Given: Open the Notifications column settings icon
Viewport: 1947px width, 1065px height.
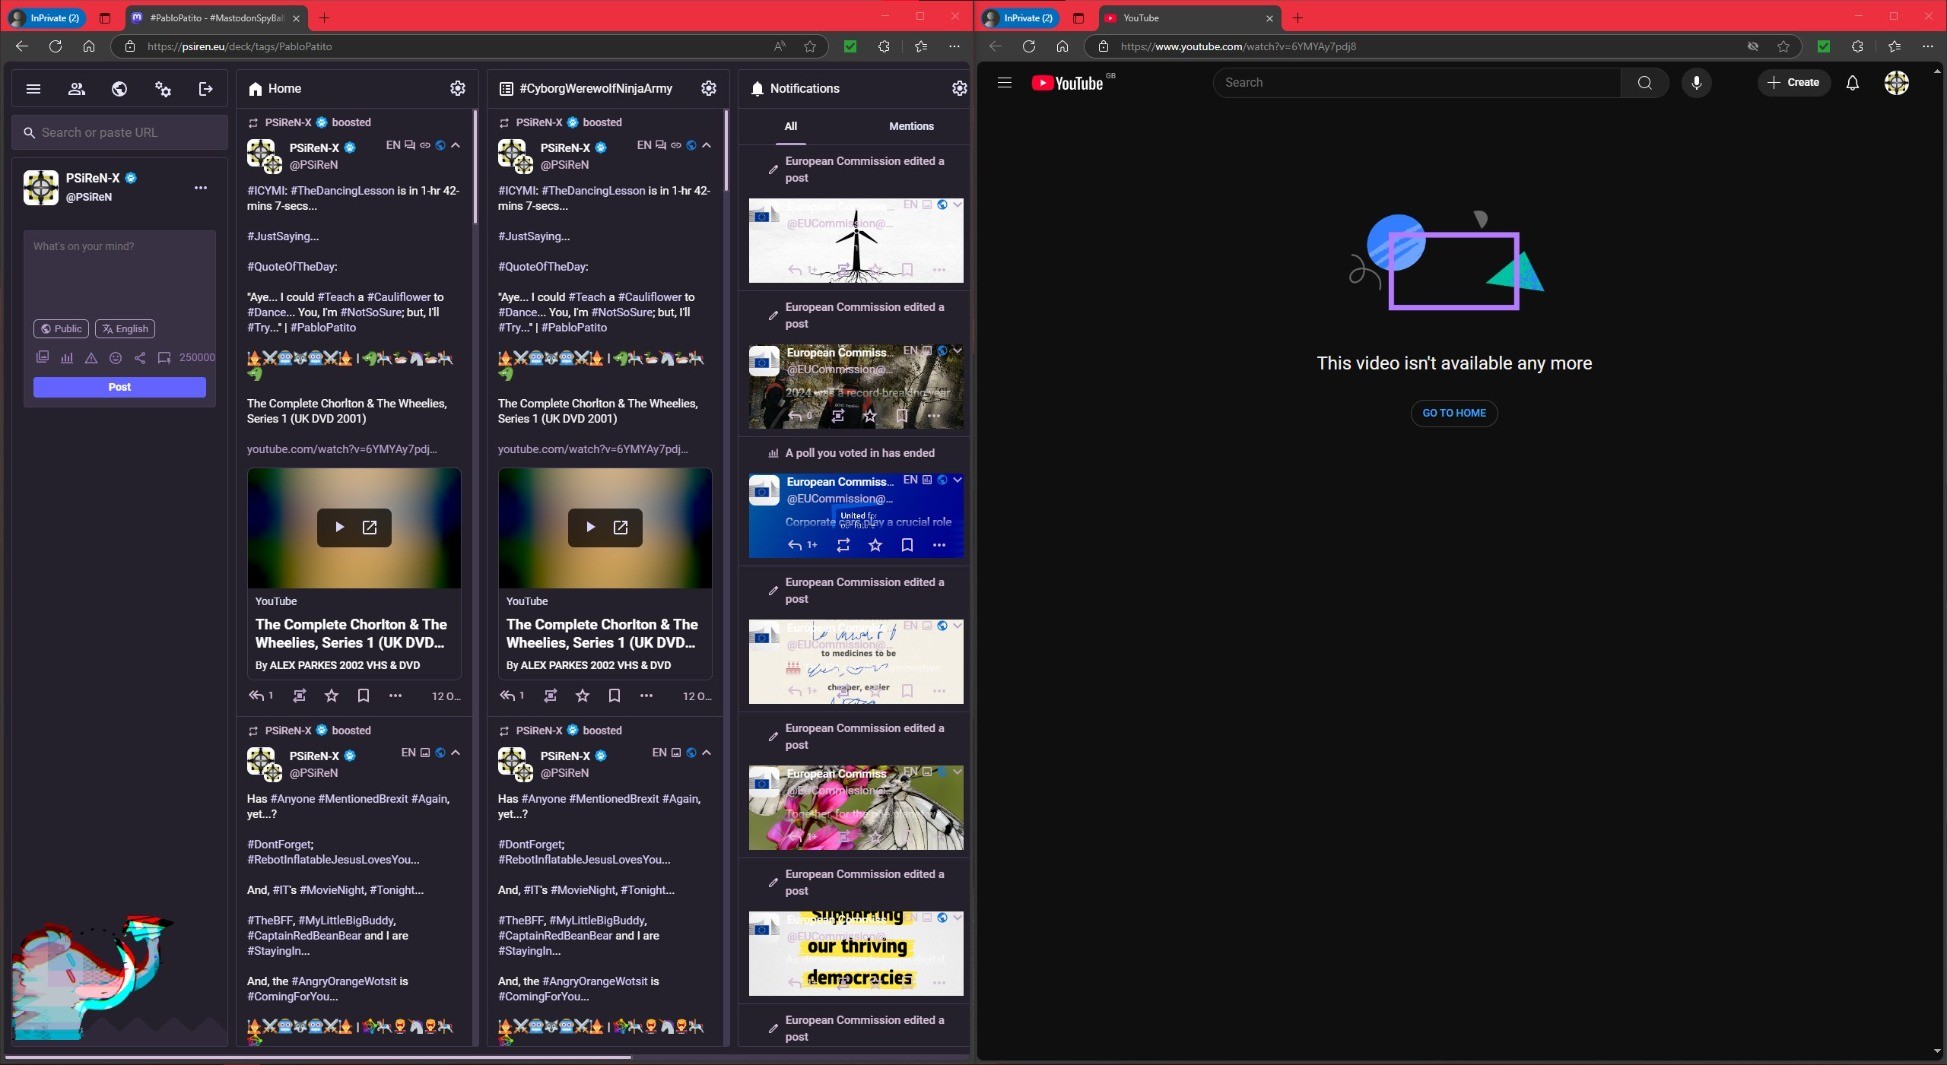Looking at the screenshot, I should point(959,89).
